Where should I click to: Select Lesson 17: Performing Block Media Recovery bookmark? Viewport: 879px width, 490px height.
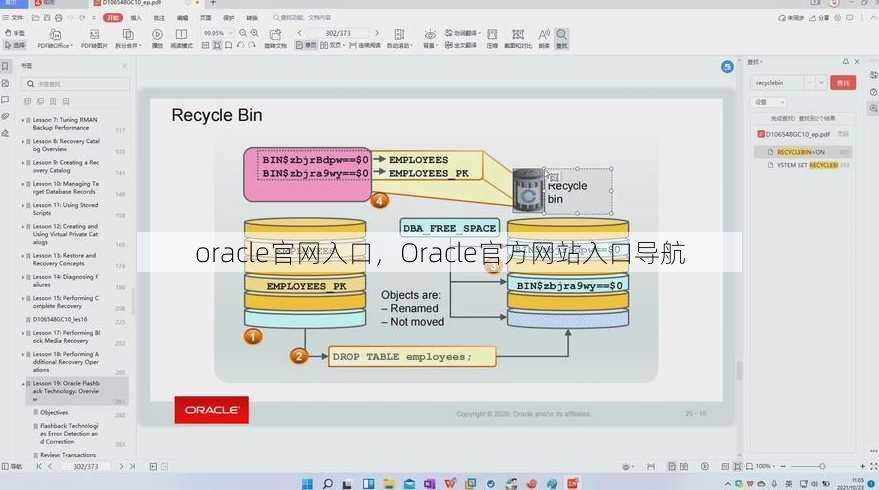(x=66, y=337)
